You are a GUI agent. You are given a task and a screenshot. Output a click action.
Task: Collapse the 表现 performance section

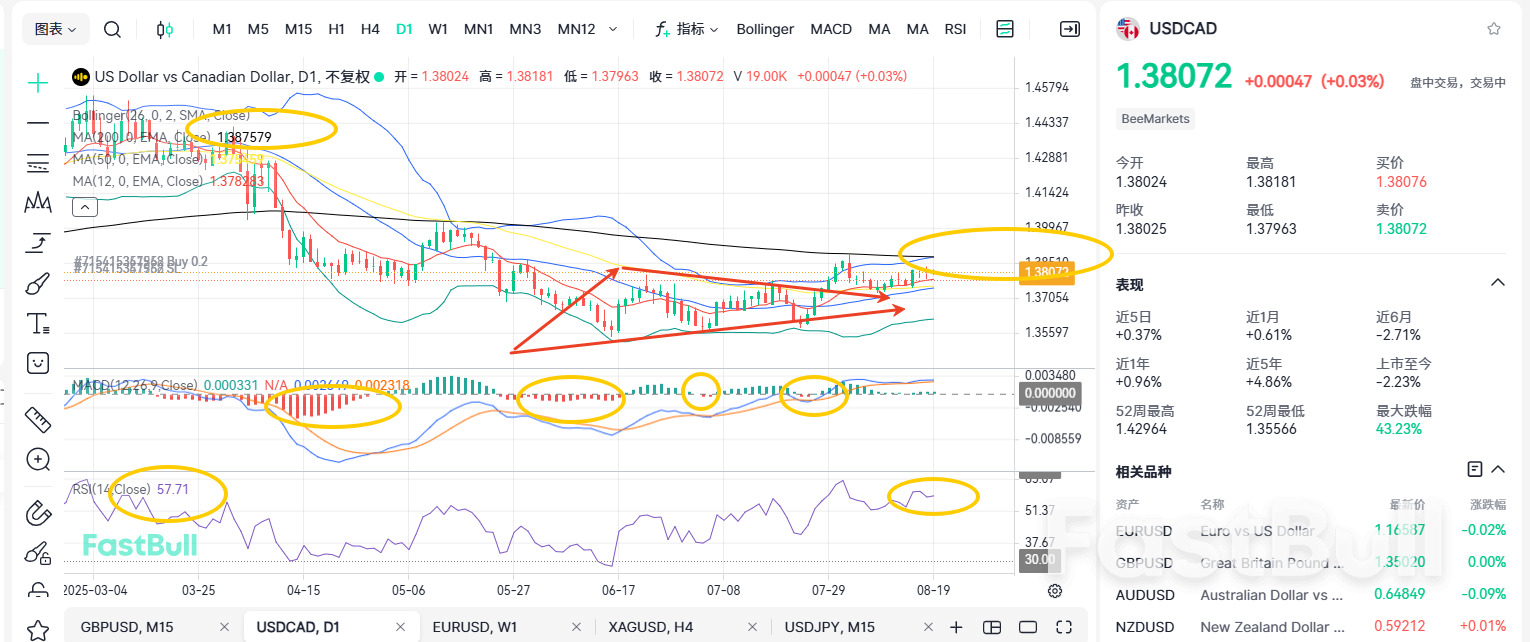pos(1497,283)
